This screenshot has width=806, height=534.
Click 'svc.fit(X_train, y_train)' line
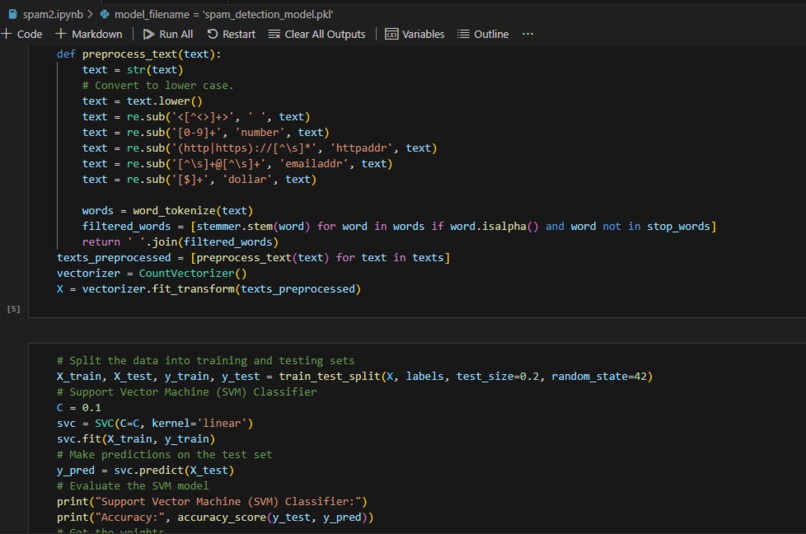pyautogui.click(x=136, y=439)
